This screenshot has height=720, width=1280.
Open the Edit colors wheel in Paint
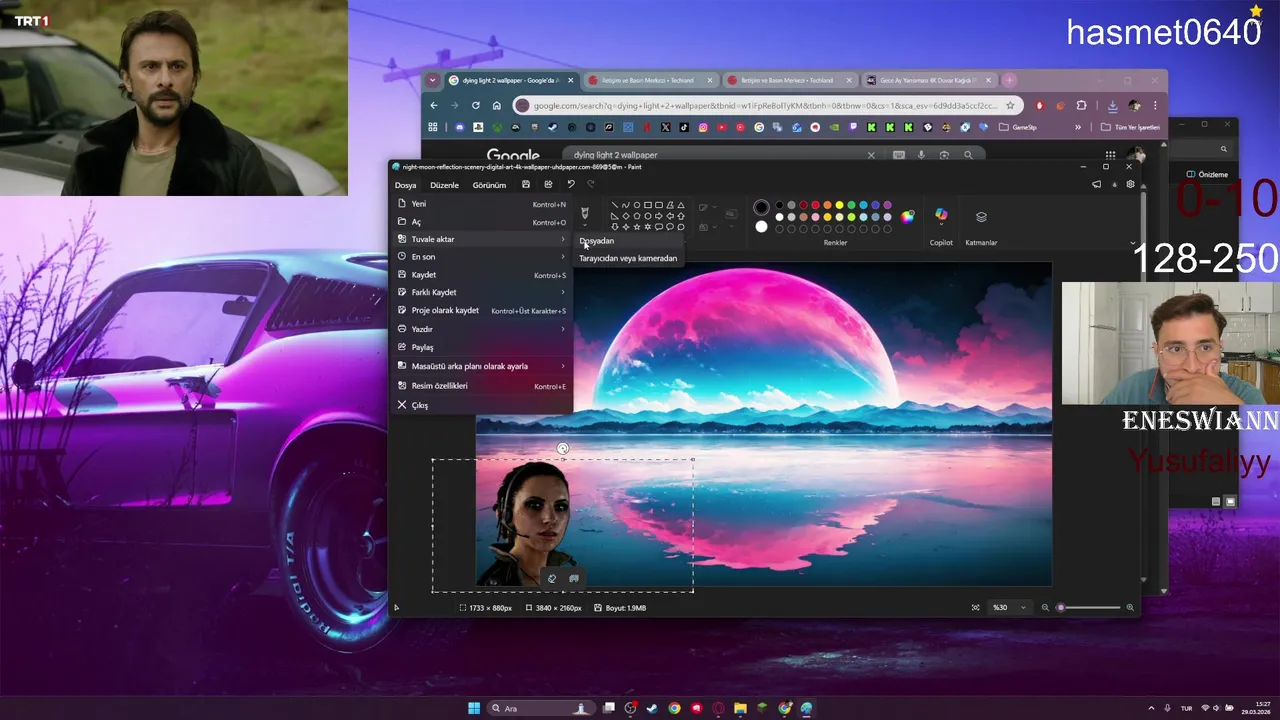pyautogui.click(x=907, y=216)
